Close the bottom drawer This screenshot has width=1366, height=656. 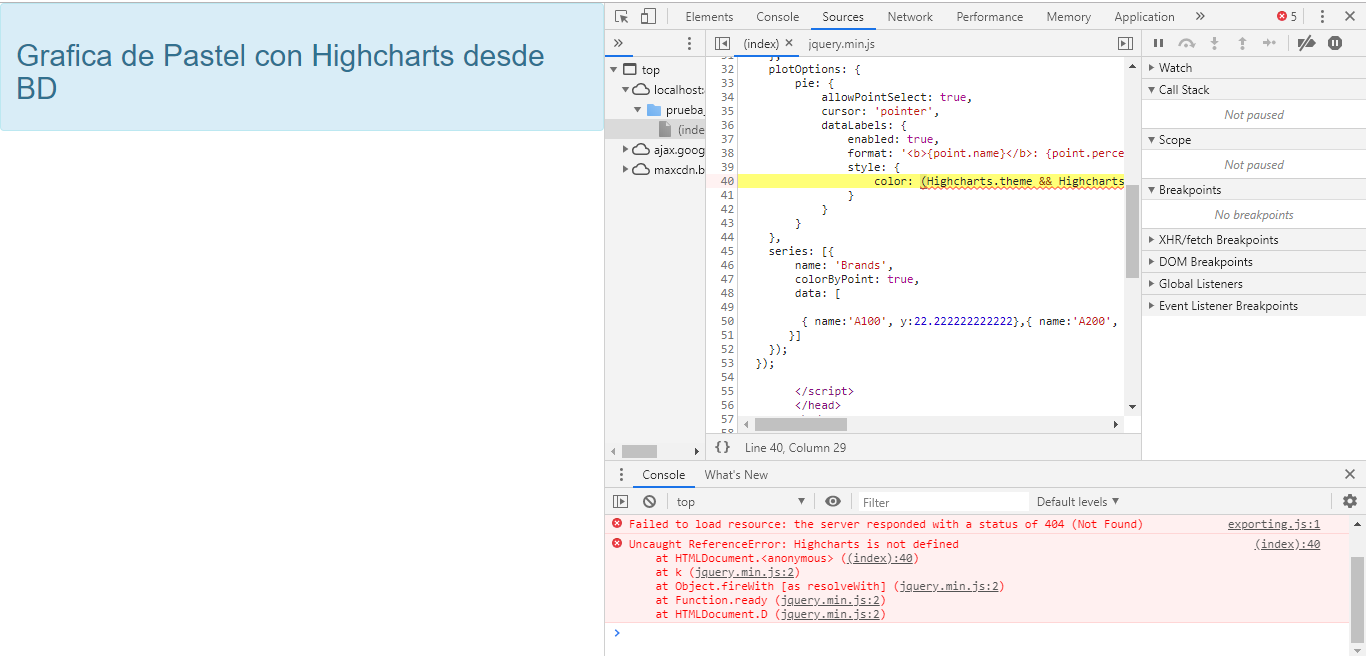click(1350, 475)
